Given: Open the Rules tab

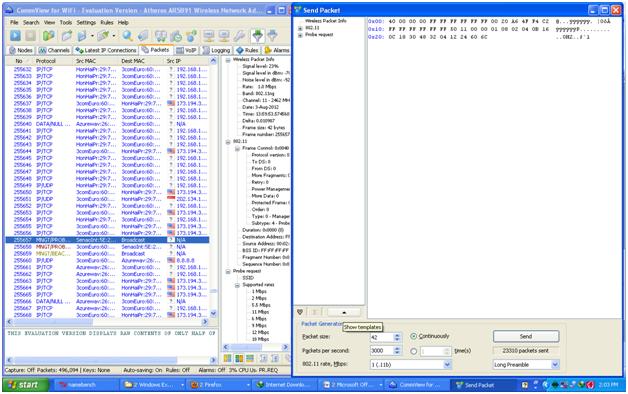Looking at the screenshot, I should [x=248, y=50].
